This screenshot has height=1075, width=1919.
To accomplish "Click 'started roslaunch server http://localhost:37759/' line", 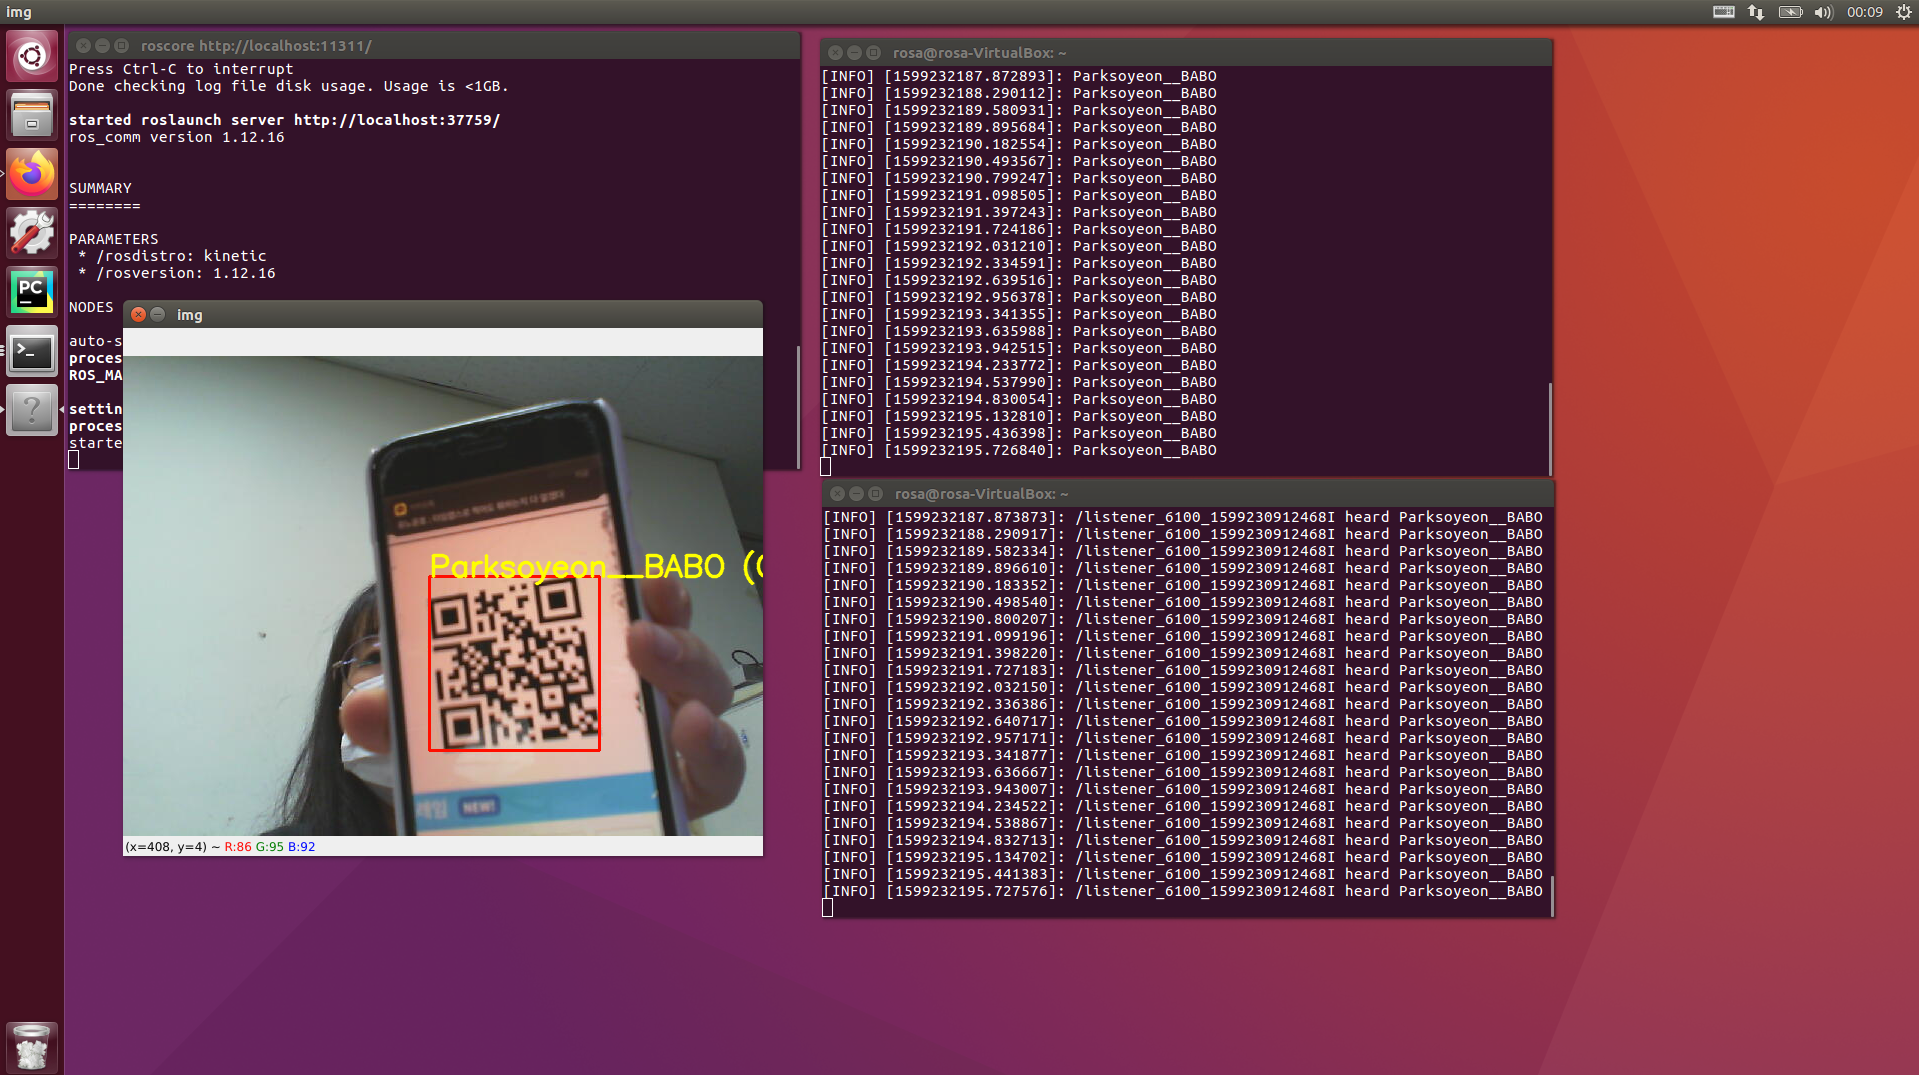I will 285,120.
